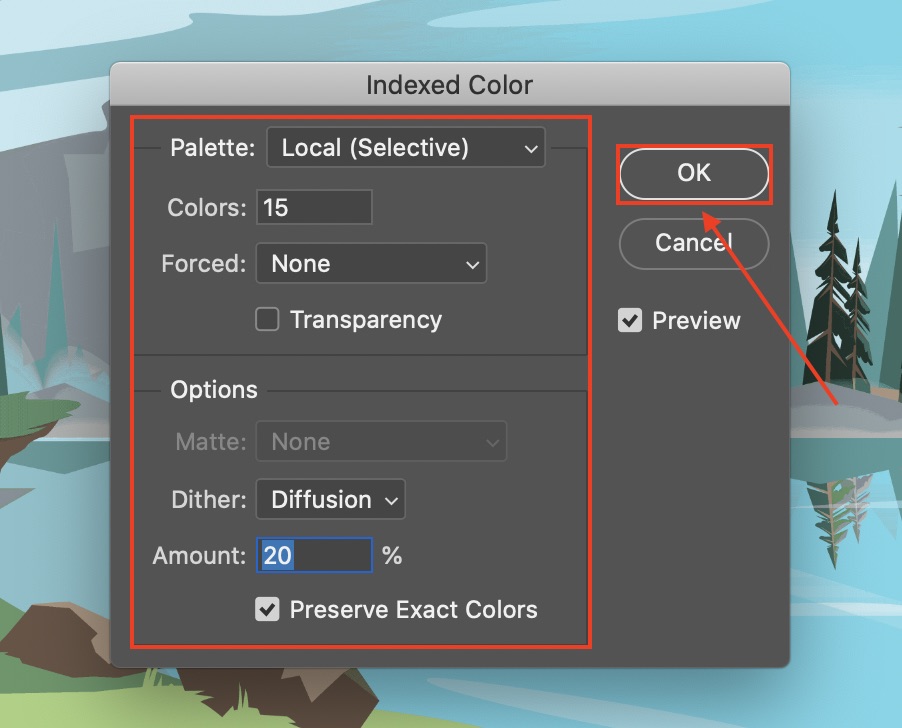Open the Dither dropdown set to Diffusion
The height and width of the screenshot is (728, 902).
pos(330,500)
